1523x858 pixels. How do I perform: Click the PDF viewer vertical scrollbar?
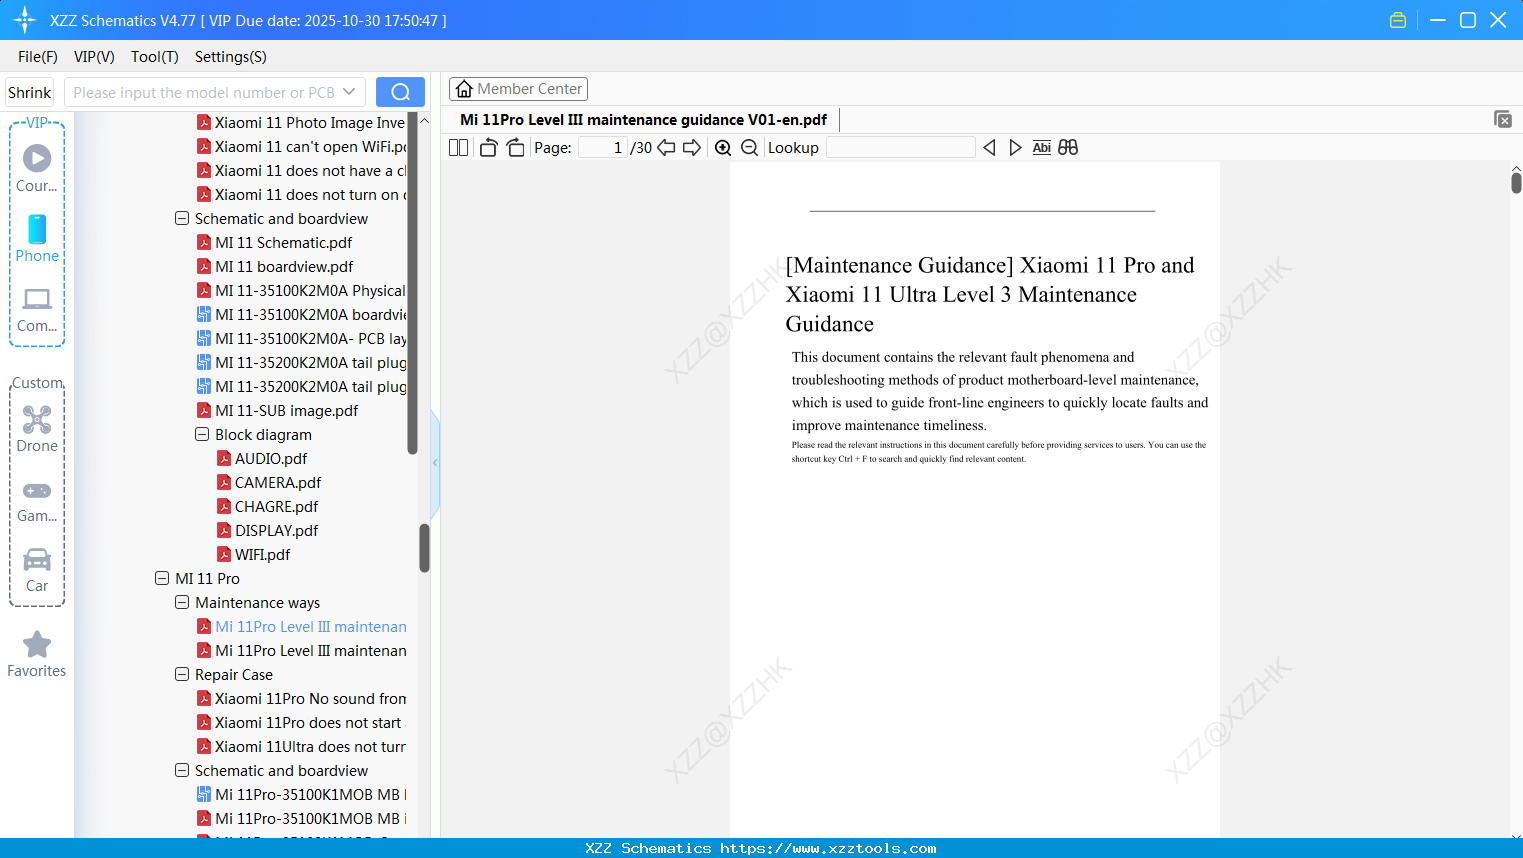pyautogui.click(x=1516, y=182)
